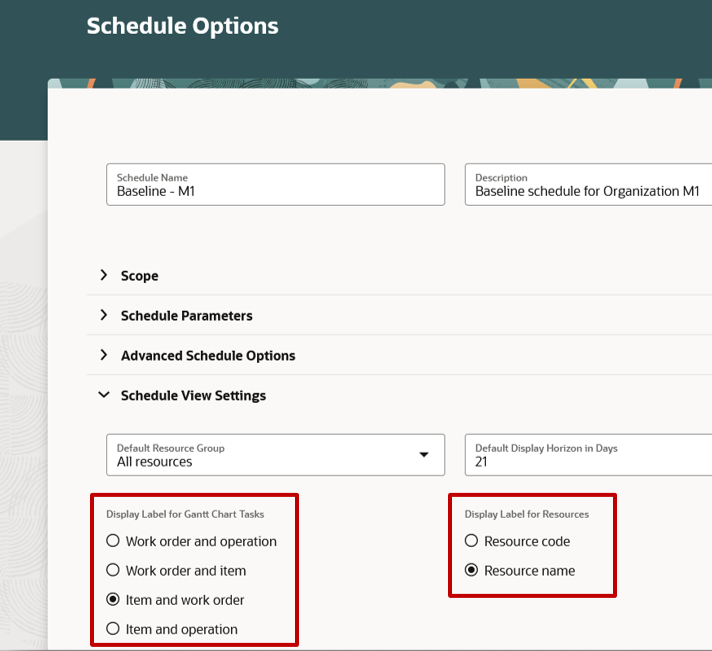Collapse the Schedule View Settings chevron
Screen dimensions: 712x651
(x=104, y=395)
